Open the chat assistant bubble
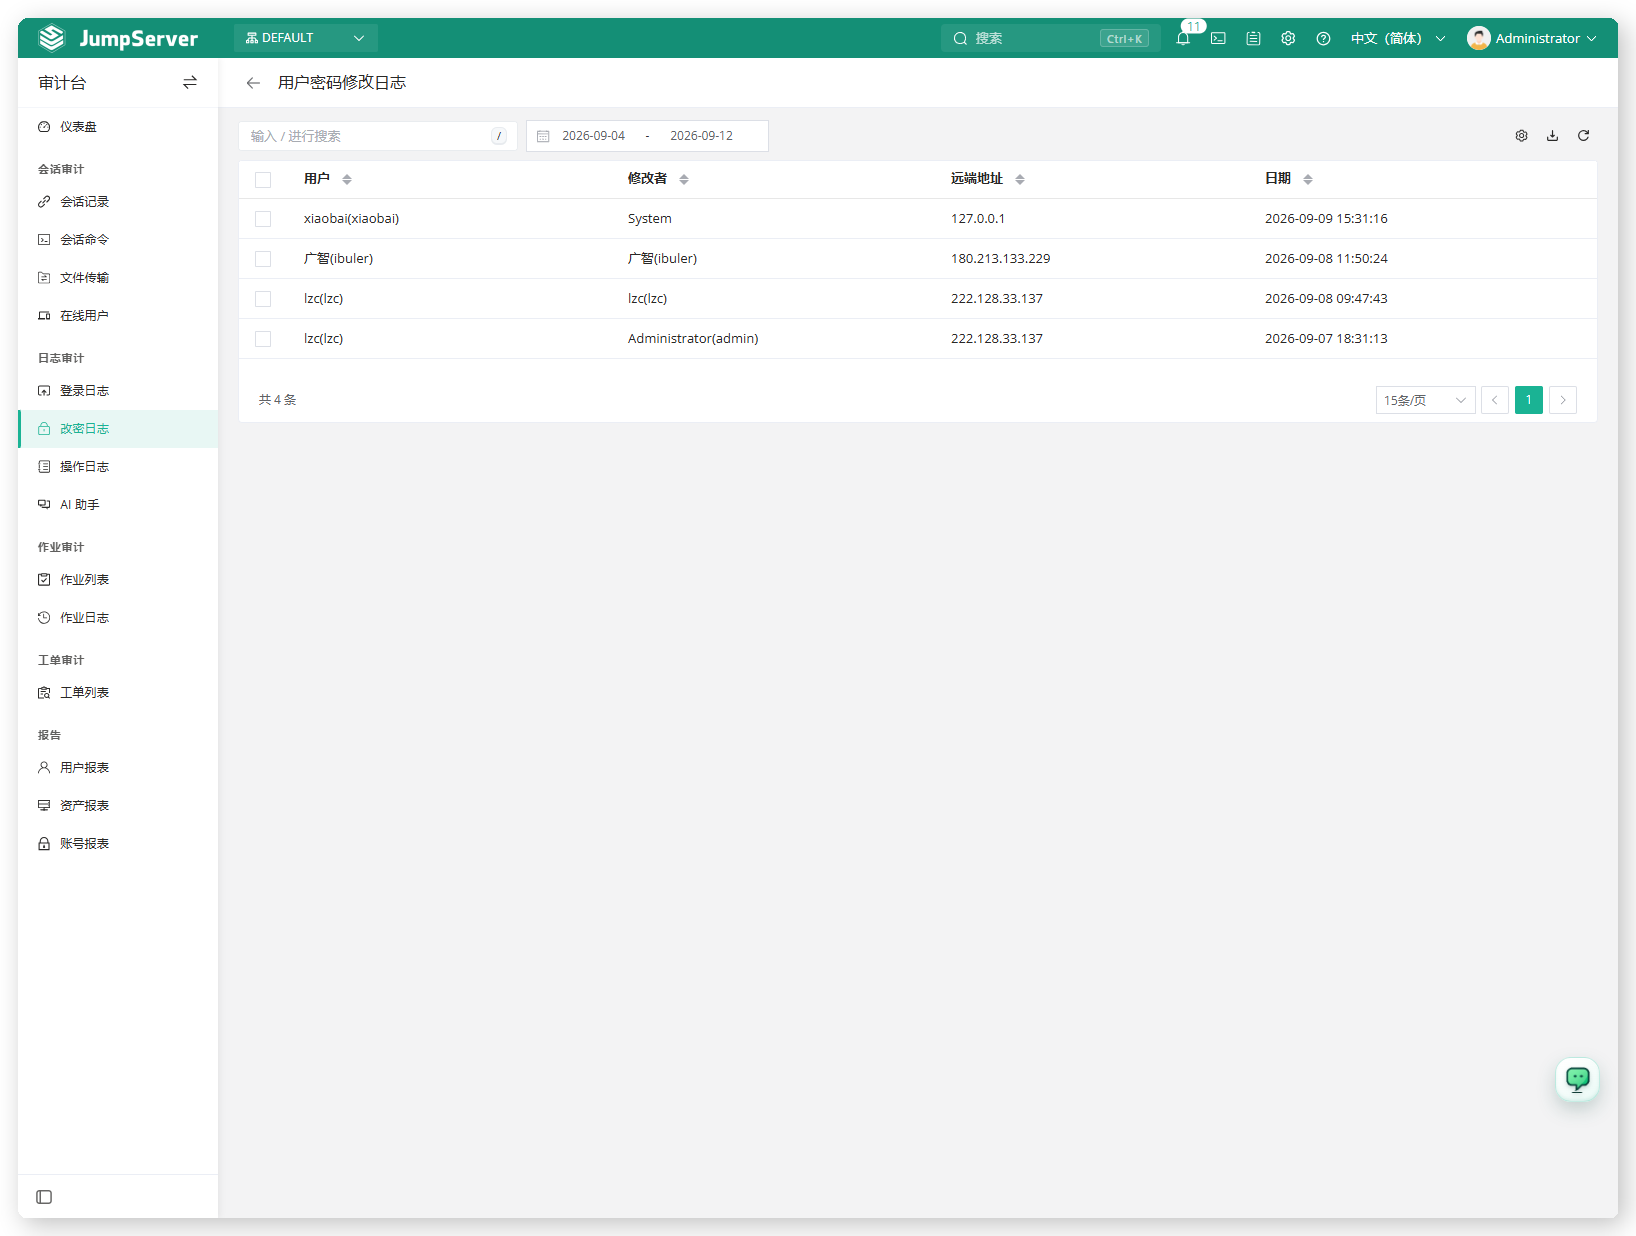1636x1236 pixels. click(1577, 1079)
